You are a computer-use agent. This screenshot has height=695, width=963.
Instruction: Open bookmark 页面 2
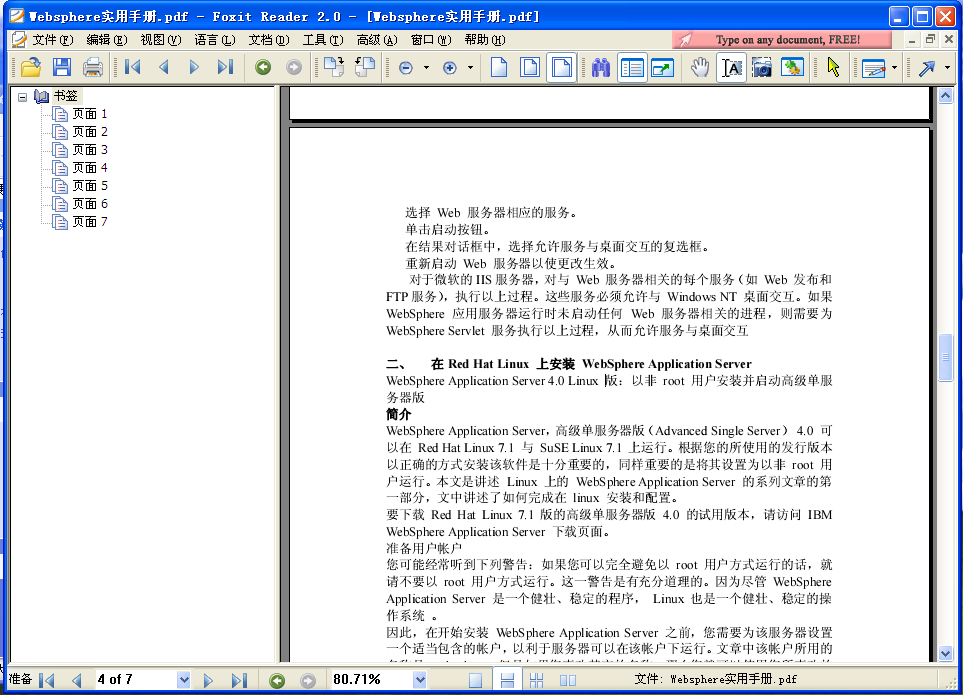pyautogui.click(x=90, y=131)
